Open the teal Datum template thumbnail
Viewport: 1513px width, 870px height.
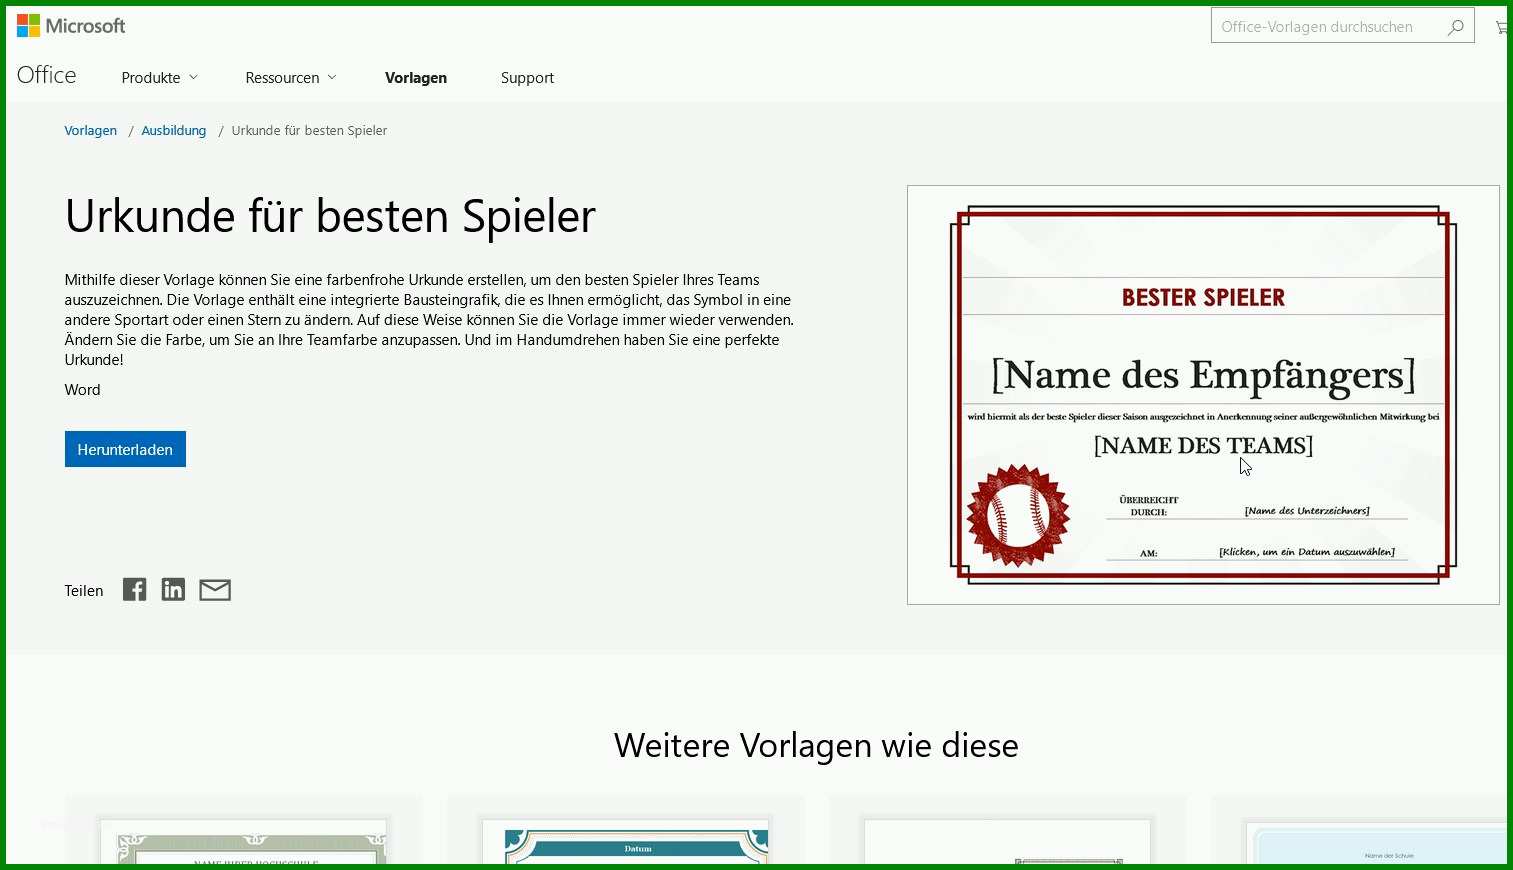625,841
